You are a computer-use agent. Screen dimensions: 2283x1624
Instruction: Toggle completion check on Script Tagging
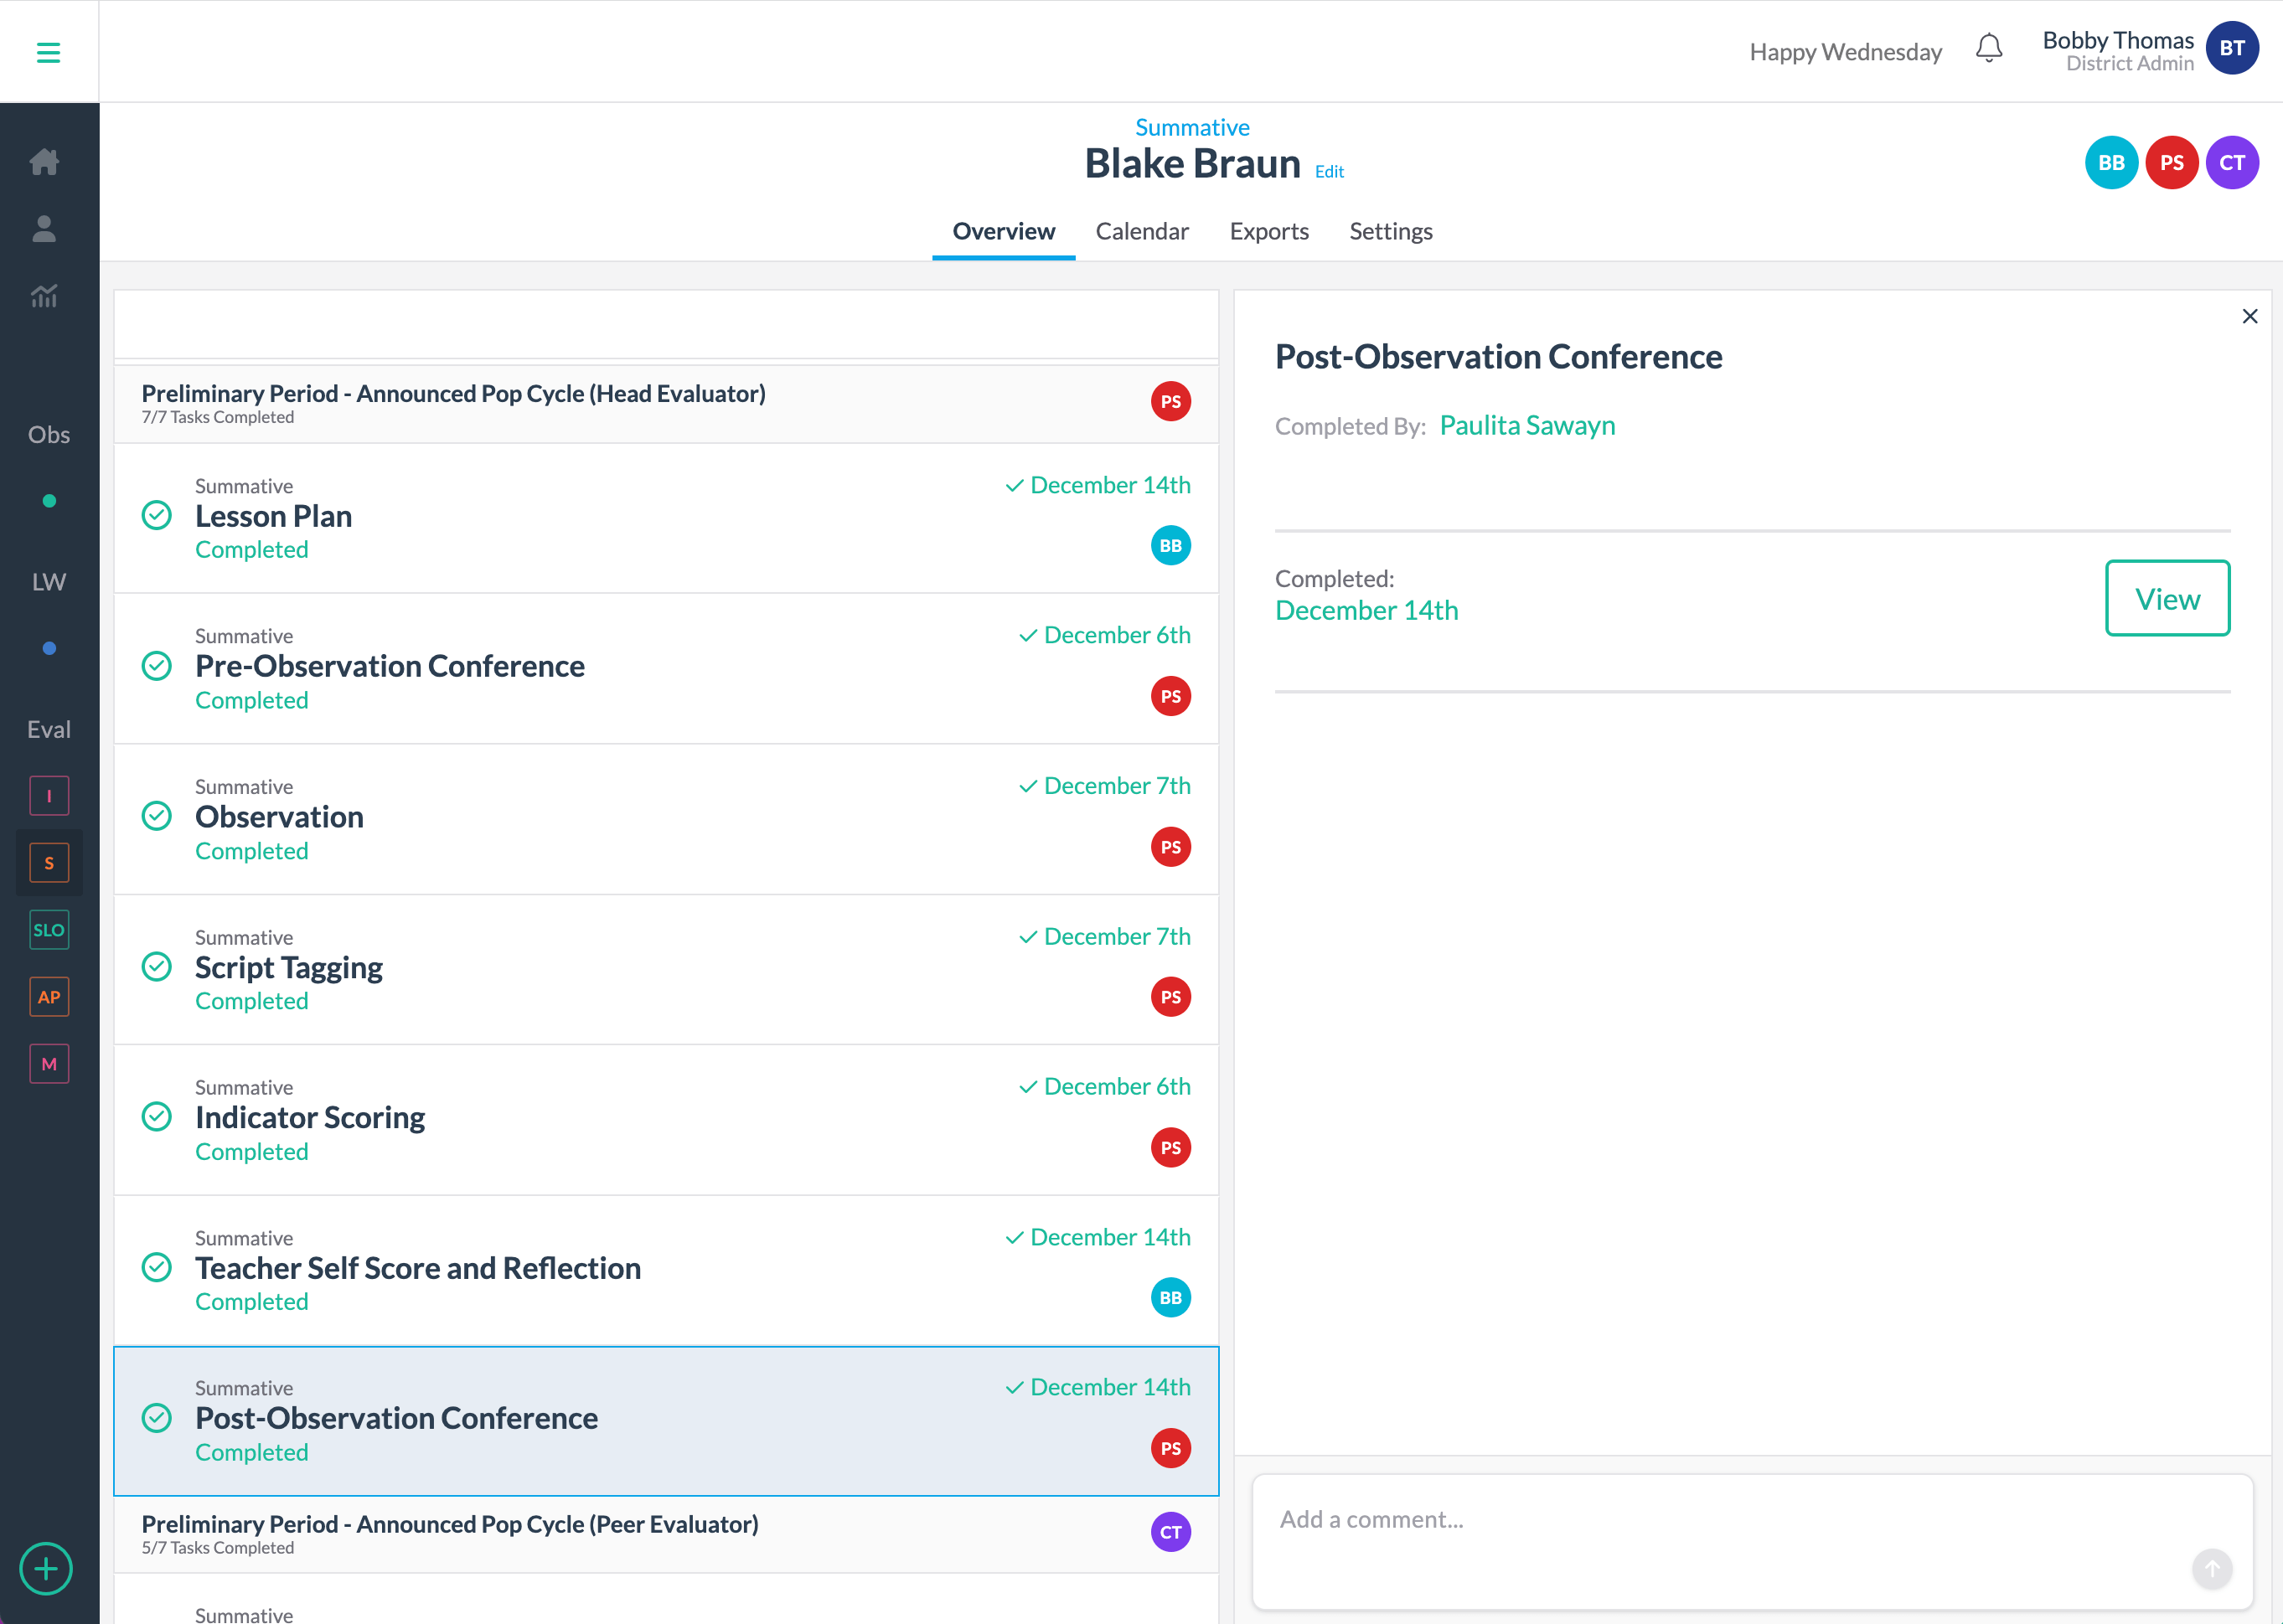pos(157,967)
